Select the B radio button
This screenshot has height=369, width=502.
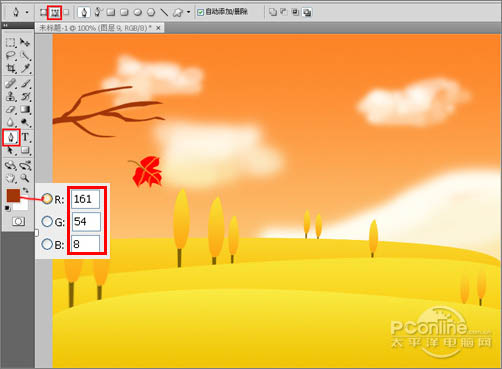[47, 244]
